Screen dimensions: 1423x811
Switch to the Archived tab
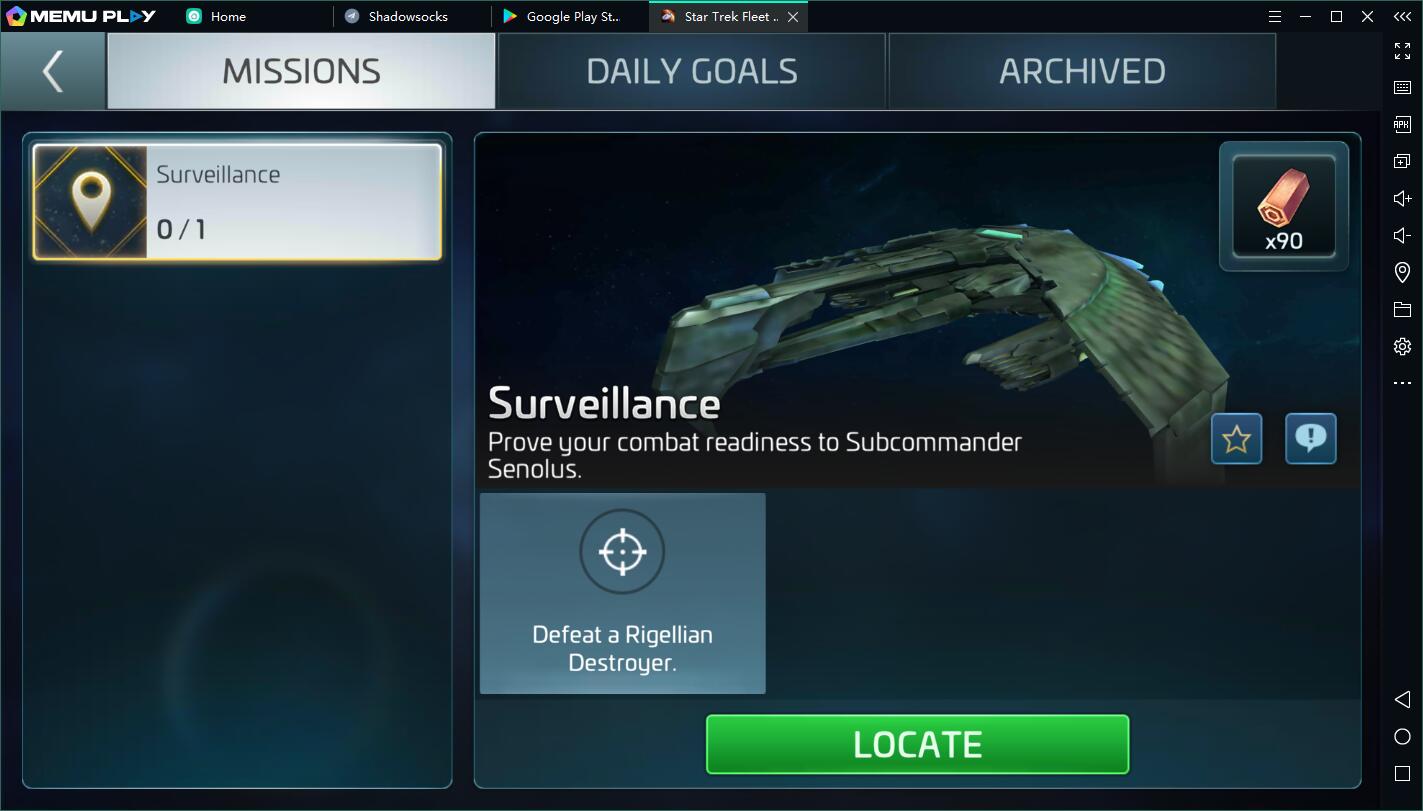[1082, 71]
